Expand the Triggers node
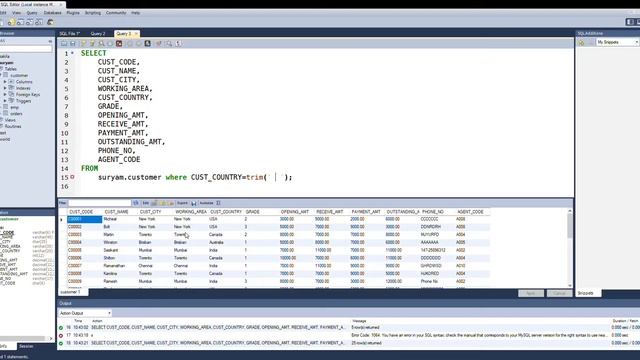 (5, 101)
